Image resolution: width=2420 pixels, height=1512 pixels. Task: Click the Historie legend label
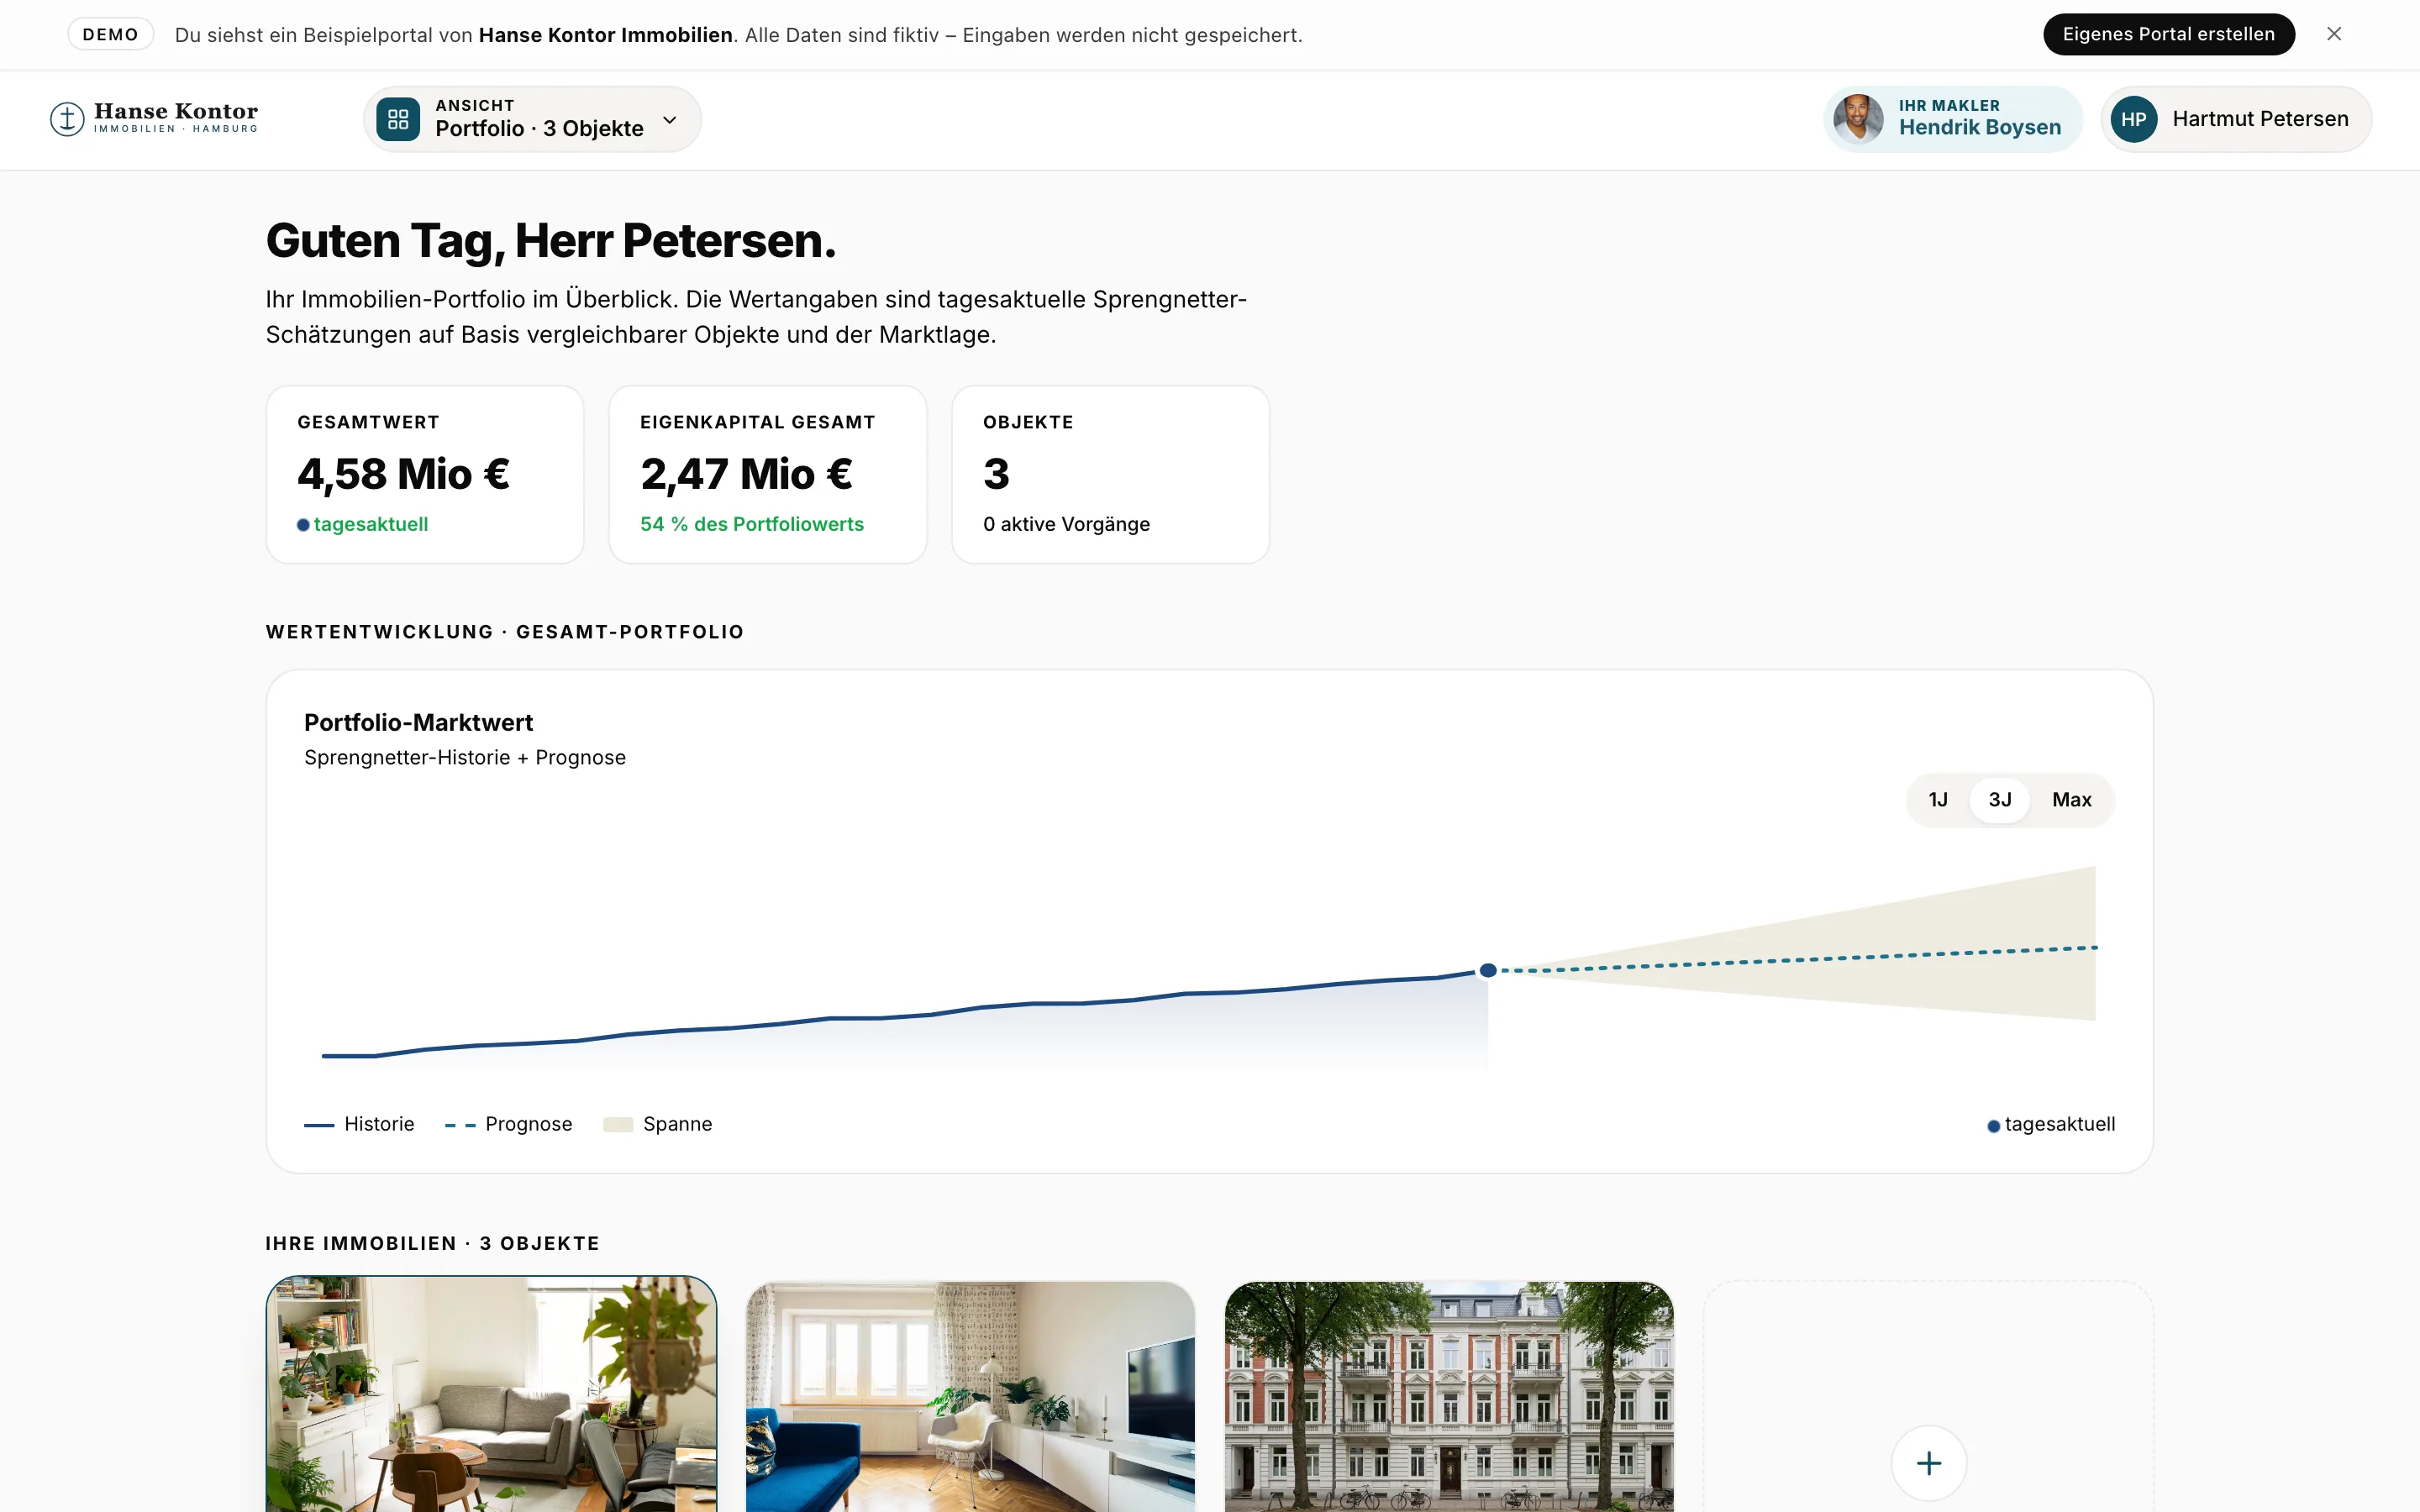pos(379,1124)
